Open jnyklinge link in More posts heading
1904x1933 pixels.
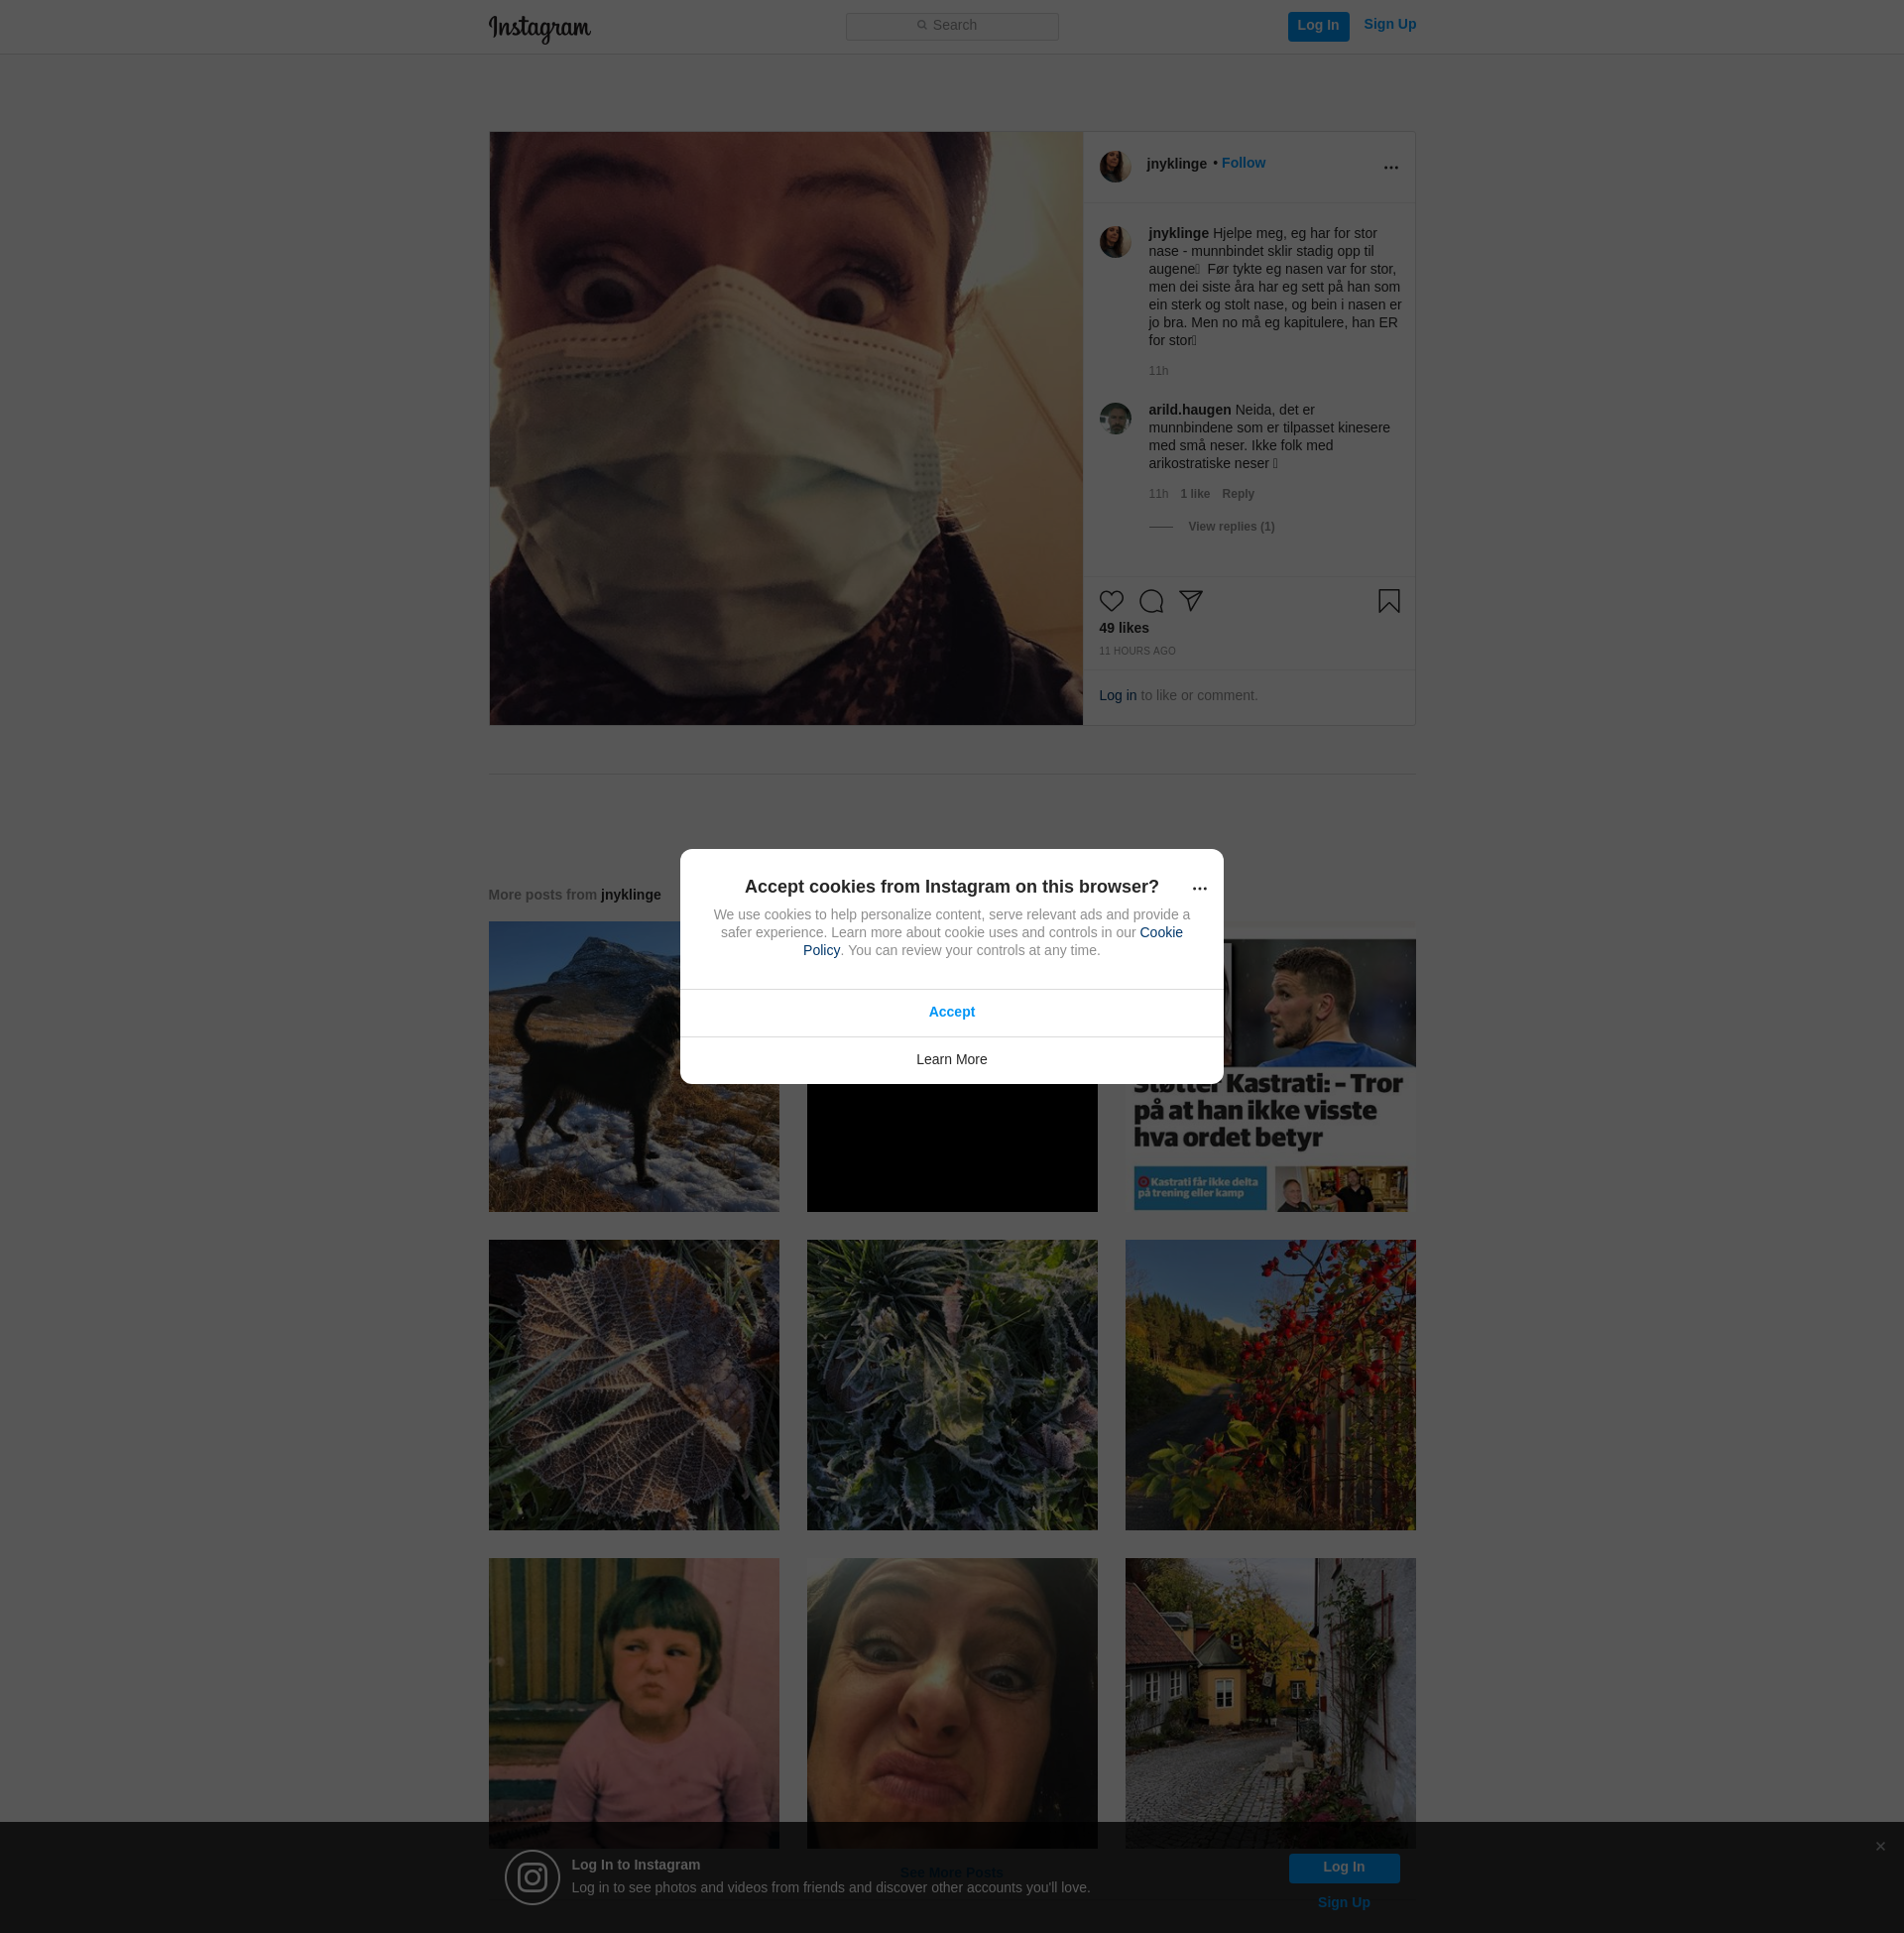click(630, 895)
